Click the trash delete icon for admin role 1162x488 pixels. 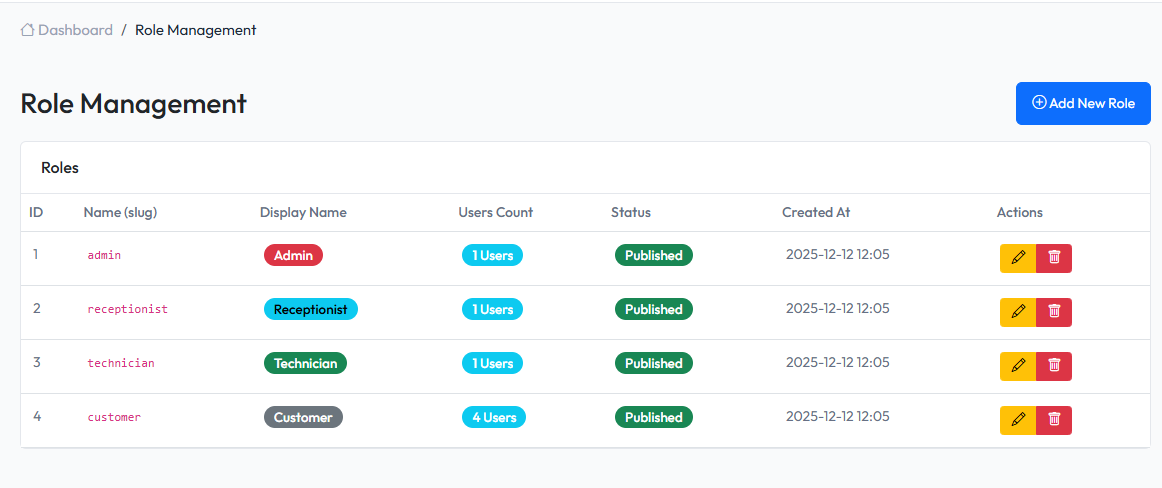(x=1054, y=258)
